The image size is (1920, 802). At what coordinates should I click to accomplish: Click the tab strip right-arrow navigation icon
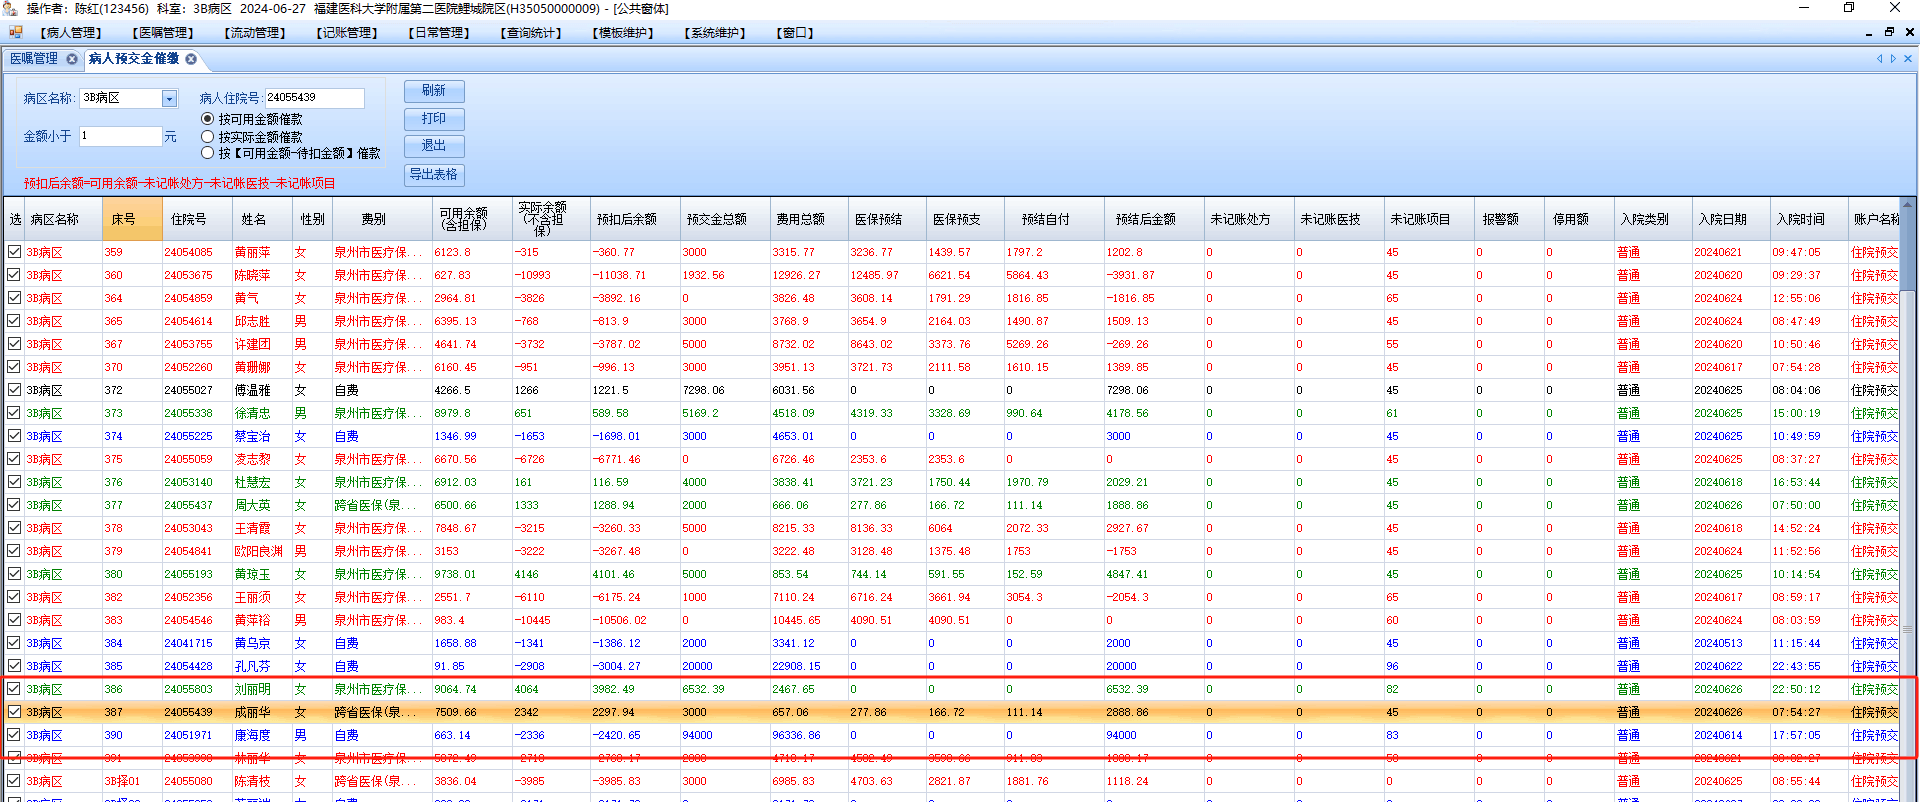click(1893, 59)
